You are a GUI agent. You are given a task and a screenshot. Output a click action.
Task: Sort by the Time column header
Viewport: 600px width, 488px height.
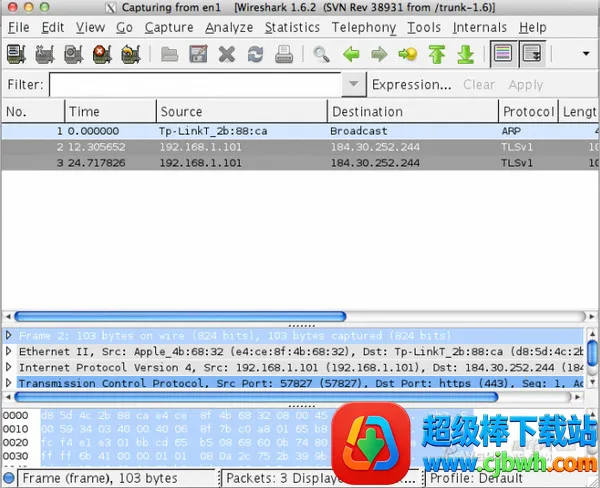pyautogui.click(x=111, y=111)
